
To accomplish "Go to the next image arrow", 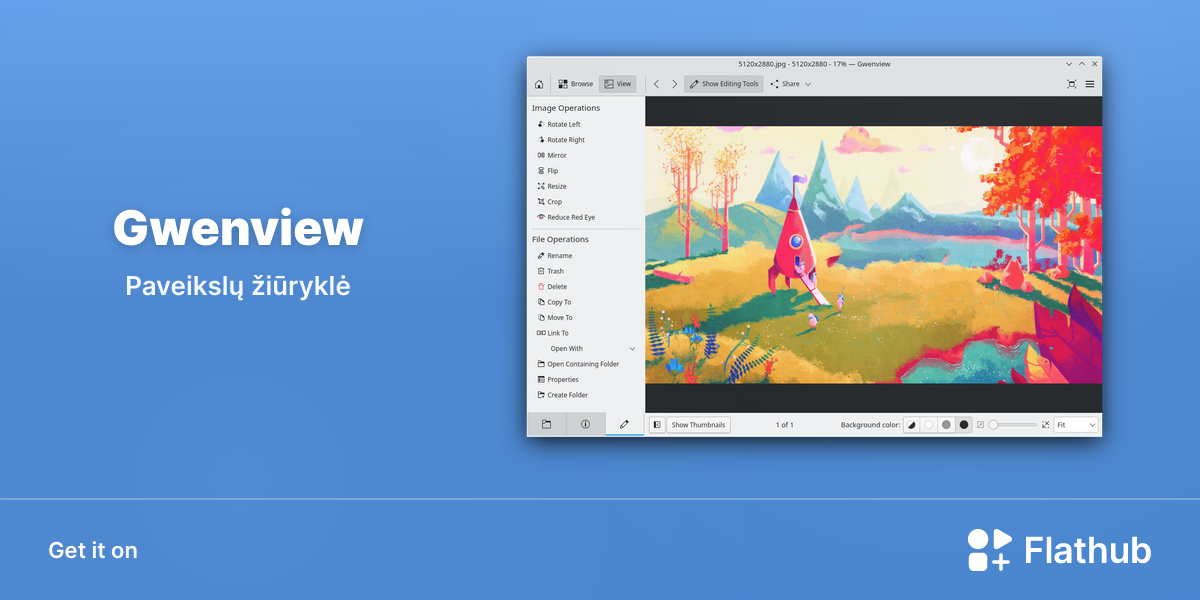I will click(674, 84).
